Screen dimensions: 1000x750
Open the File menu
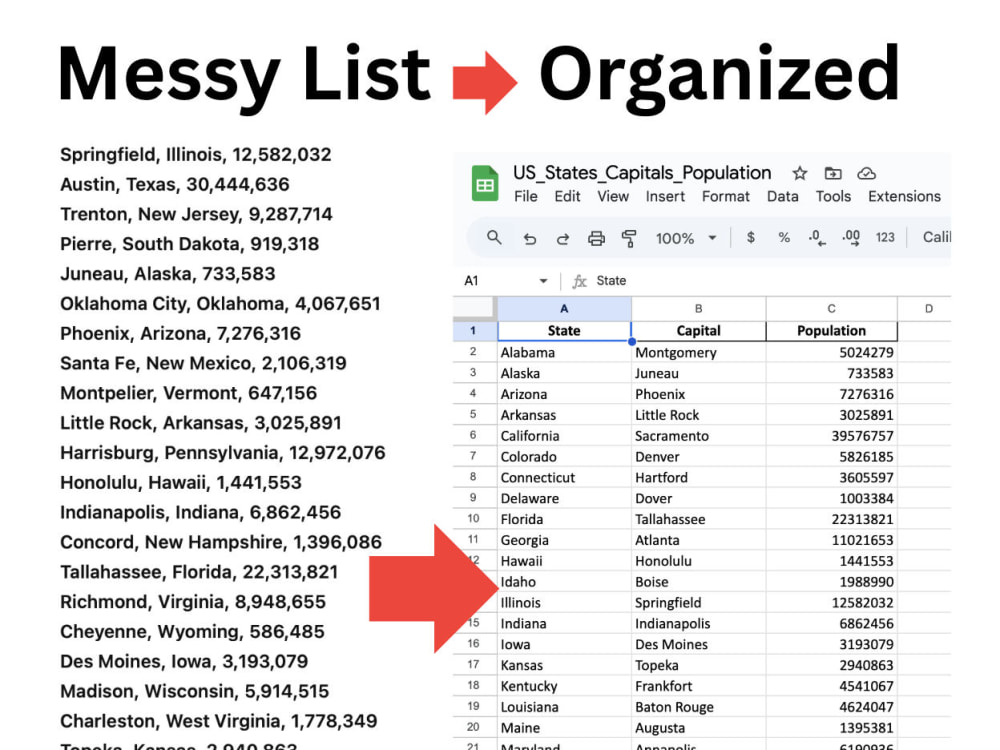[526, 196]
